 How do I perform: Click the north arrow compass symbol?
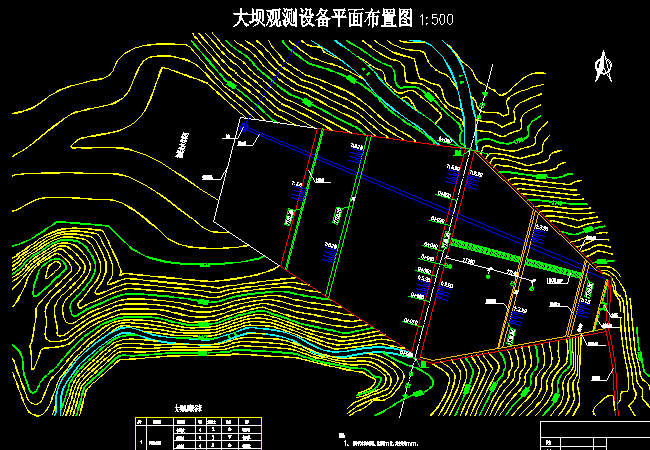pos(603,66)
